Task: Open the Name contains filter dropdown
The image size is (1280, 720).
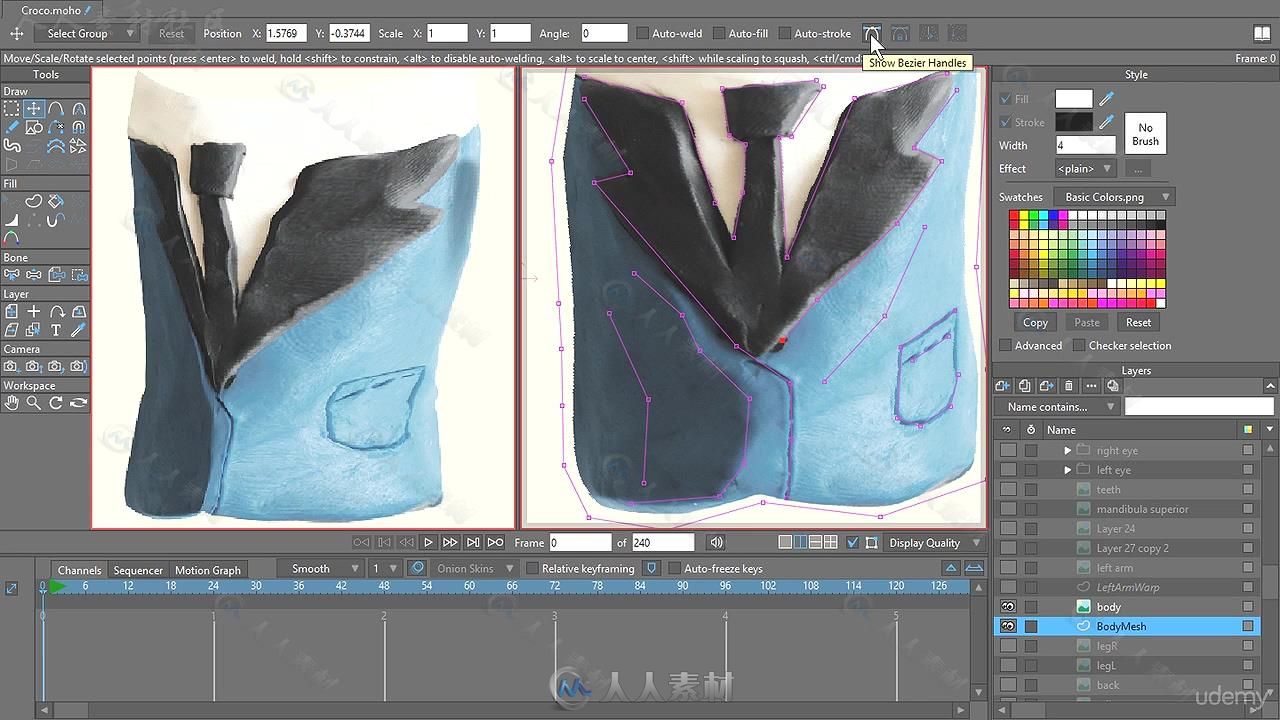Action: (1057, 407)
